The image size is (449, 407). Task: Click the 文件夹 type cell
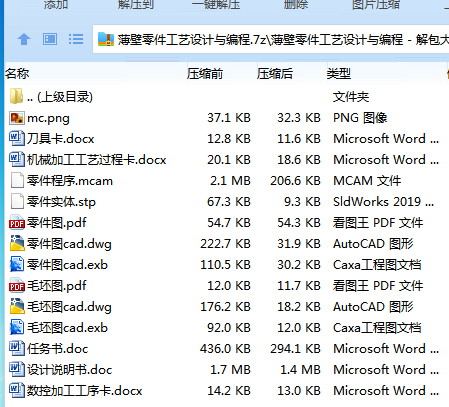(351, 97)
